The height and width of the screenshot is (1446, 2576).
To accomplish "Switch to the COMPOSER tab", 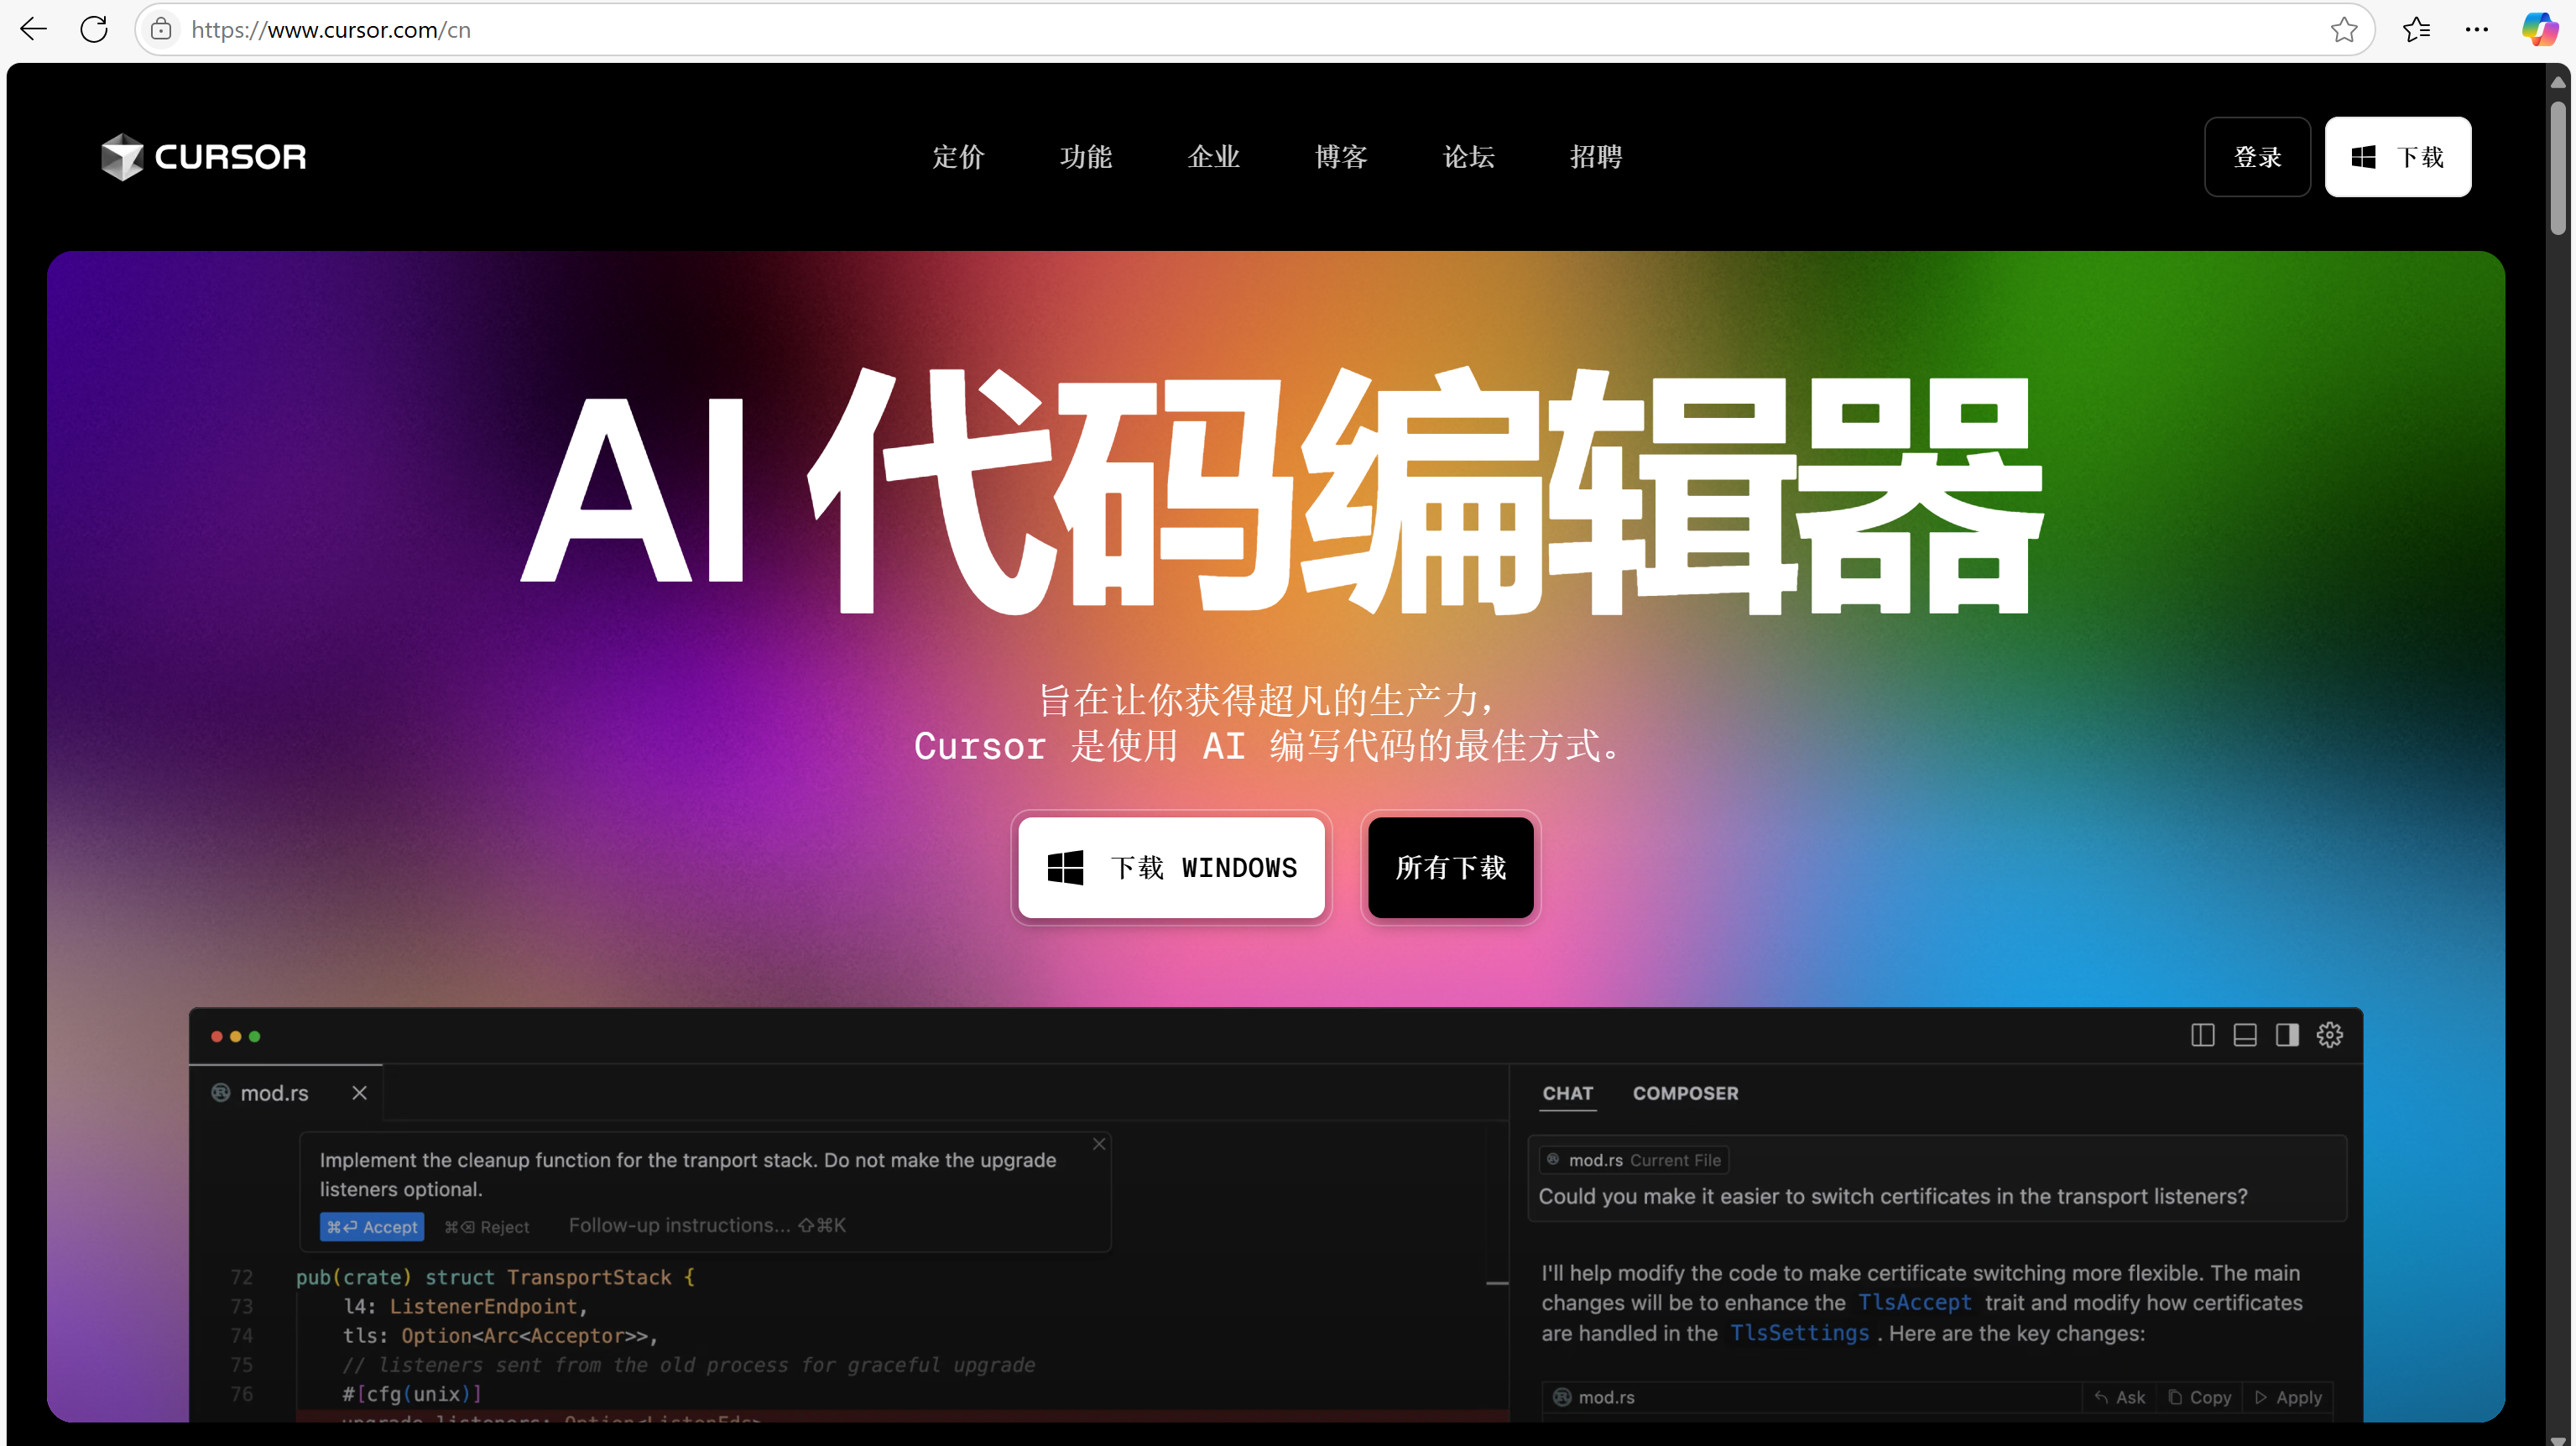I will pyautogui.click(x=1685, y=1093).
